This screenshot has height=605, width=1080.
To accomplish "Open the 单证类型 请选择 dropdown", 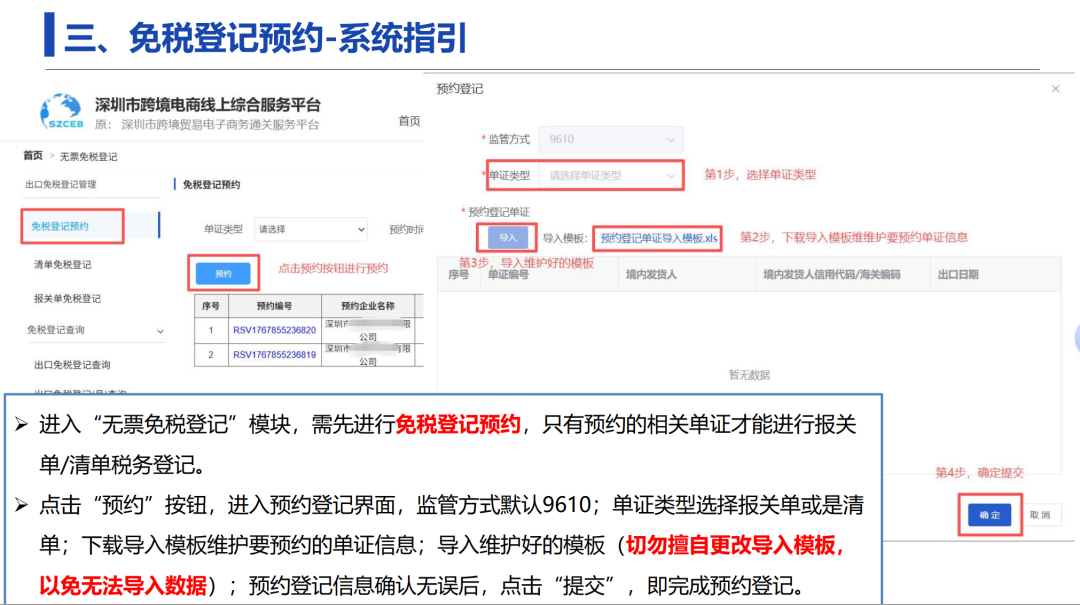I will (x=308, y=229).
